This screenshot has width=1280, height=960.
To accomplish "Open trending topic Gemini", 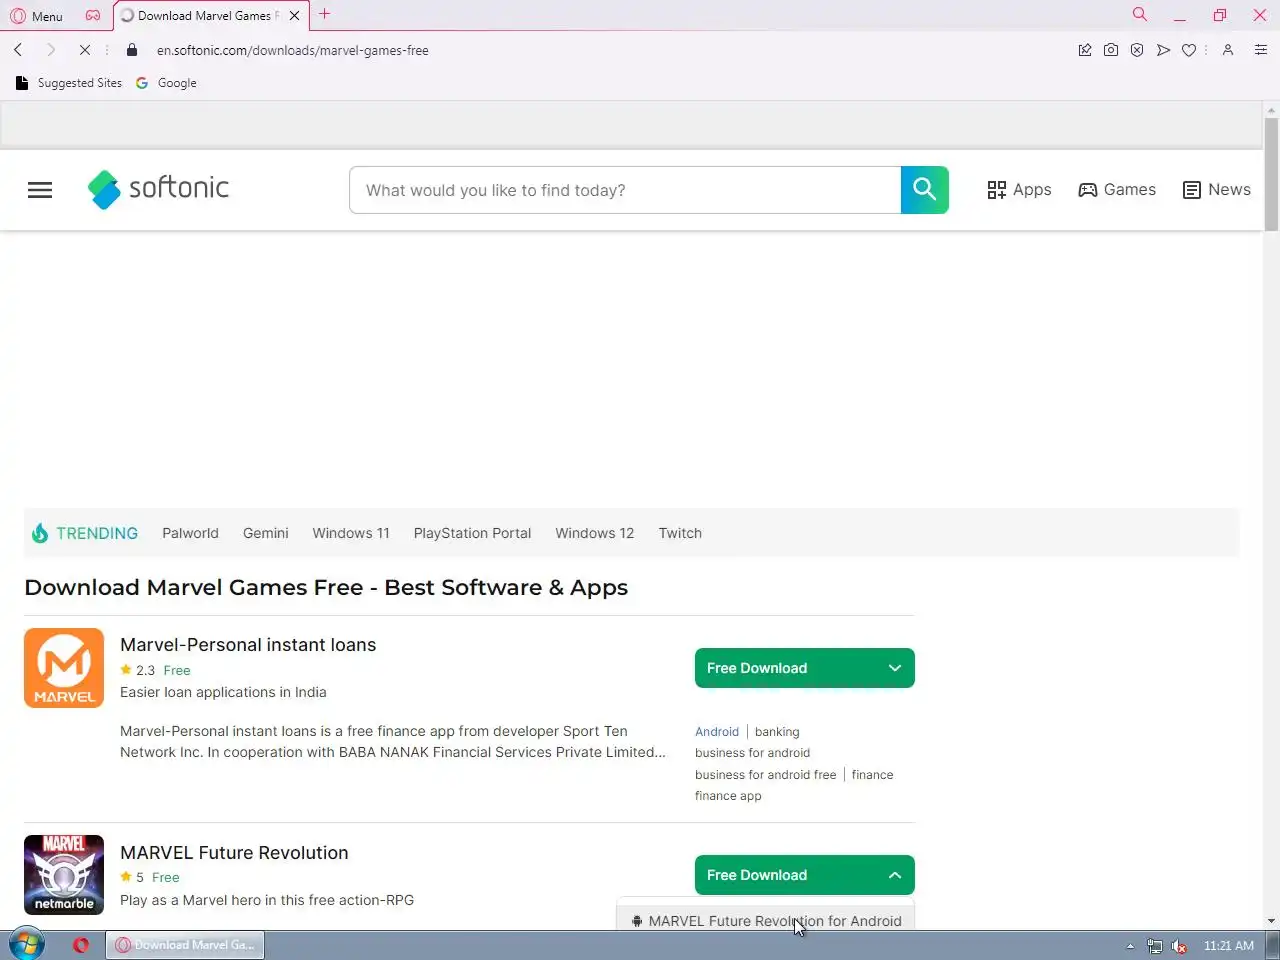I will tap(265, 533).
